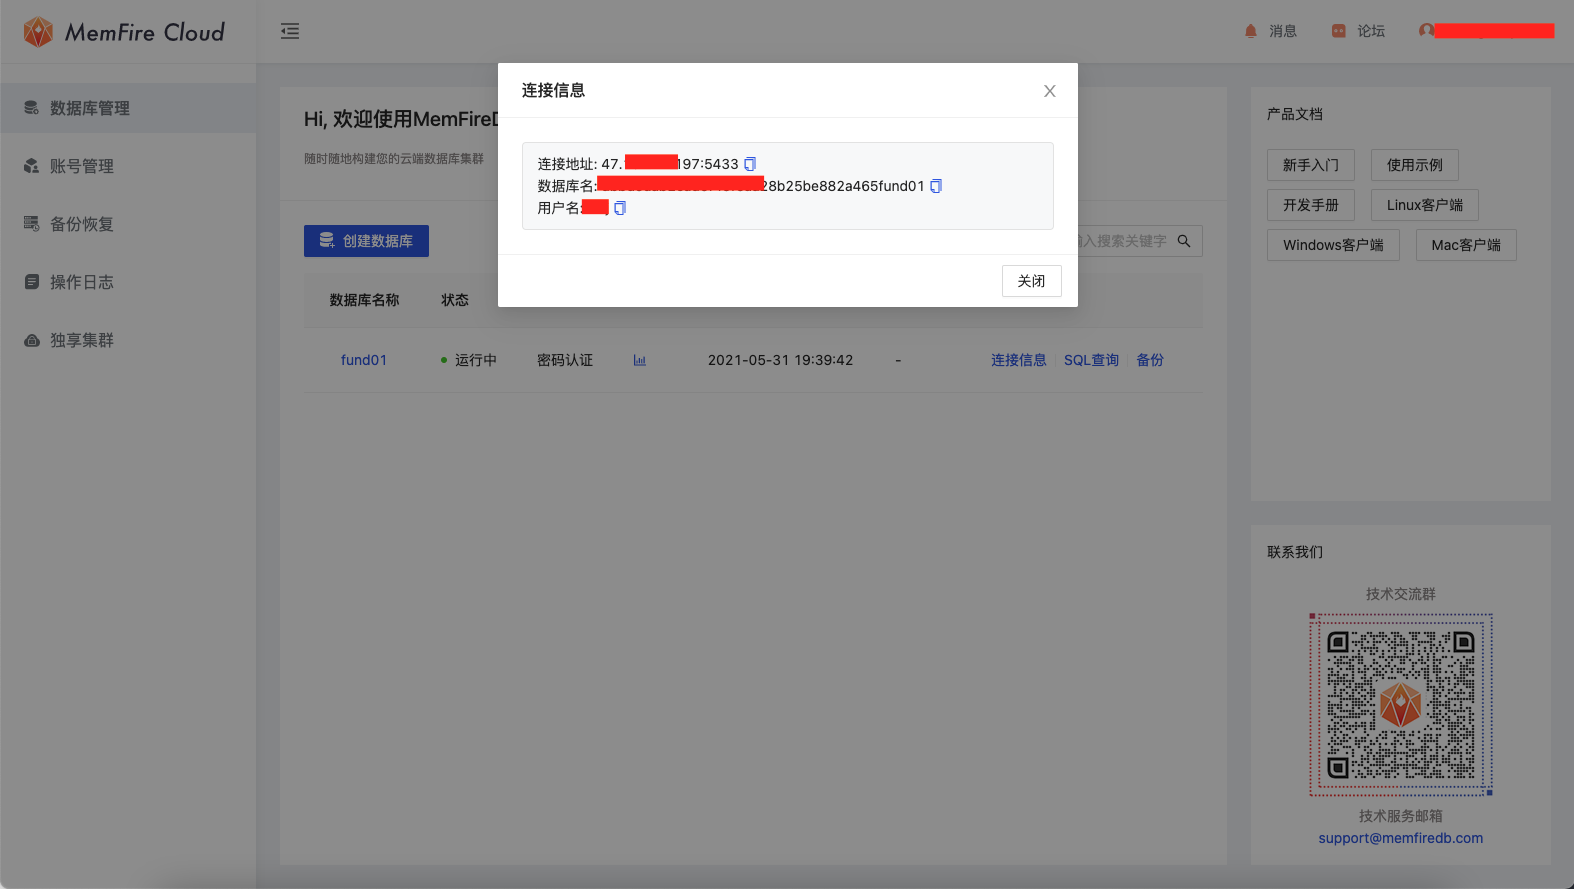Open the Linux客户端 button
Viewport: 1574px width, 889px height.
(x=1425, y=205)
